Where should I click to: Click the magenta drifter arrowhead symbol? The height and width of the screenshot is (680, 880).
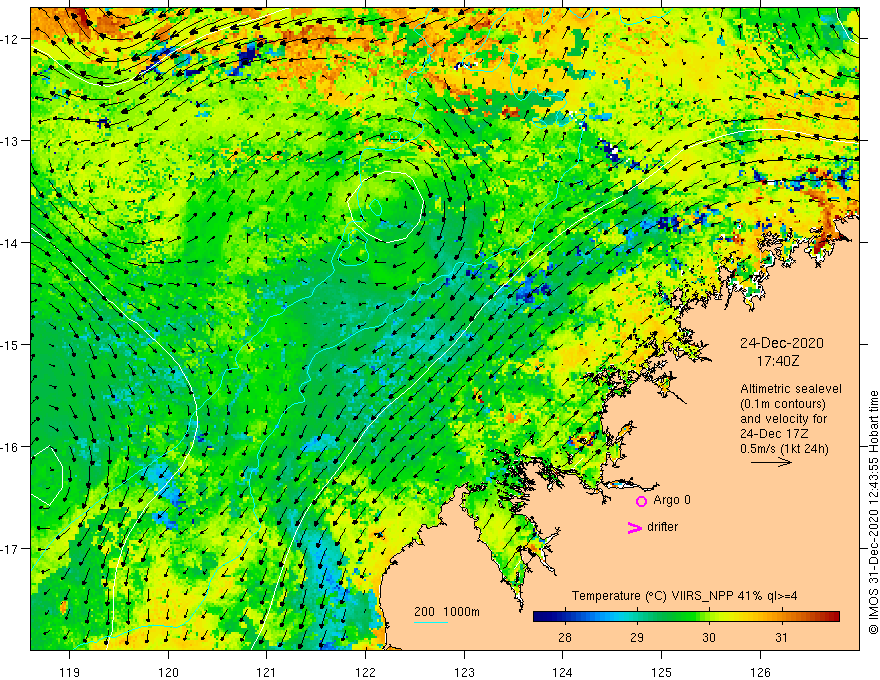click(x=635, y=527)
